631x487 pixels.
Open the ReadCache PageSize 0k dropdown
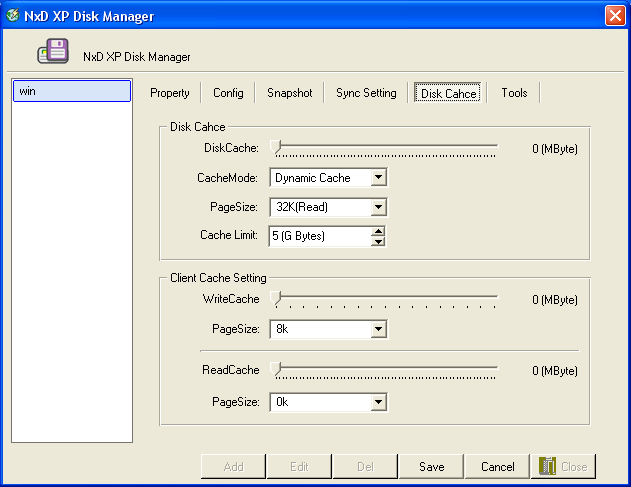(378, 402)
